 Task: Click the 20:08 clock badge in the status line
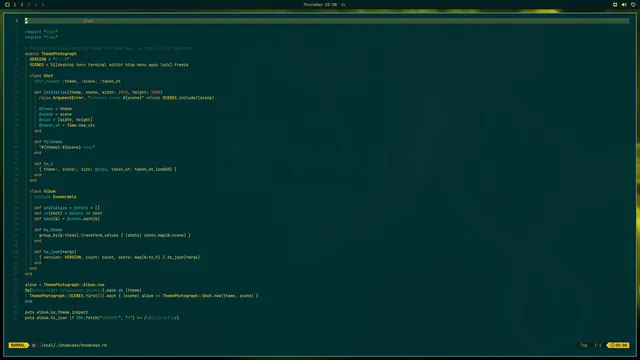click(618, 345)
